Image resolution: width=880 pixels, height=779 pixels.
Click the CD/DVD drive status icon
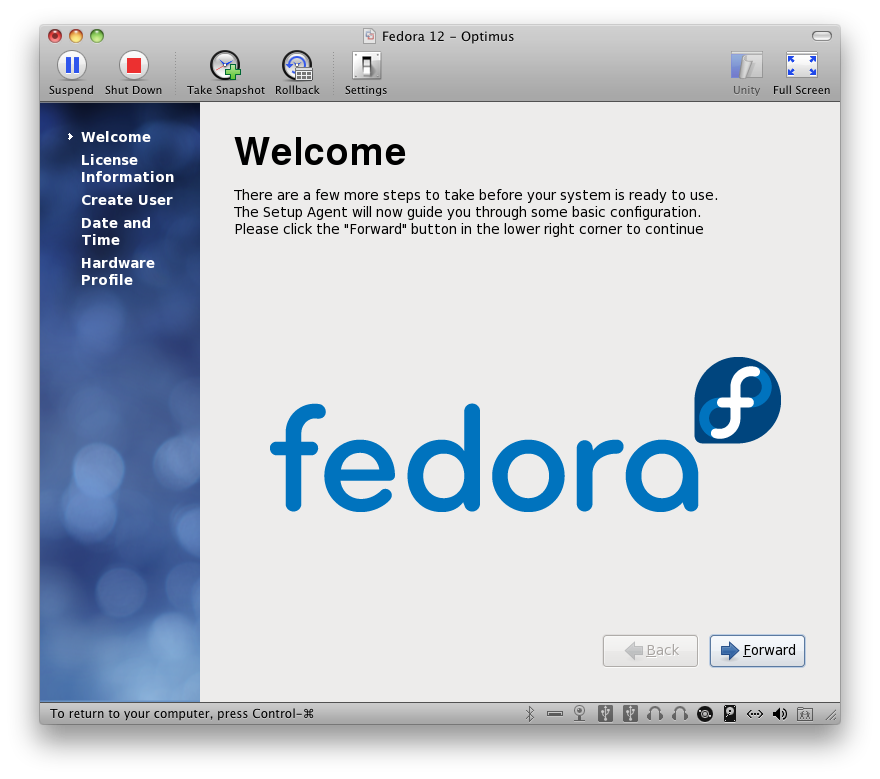click(x=705, y=714)
